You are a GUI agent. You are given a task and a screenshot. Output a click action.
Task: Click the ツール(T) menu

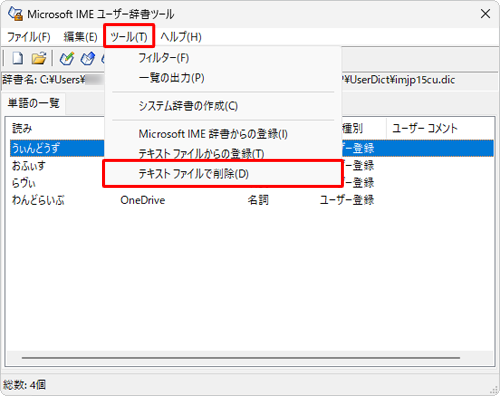(129, 37)
